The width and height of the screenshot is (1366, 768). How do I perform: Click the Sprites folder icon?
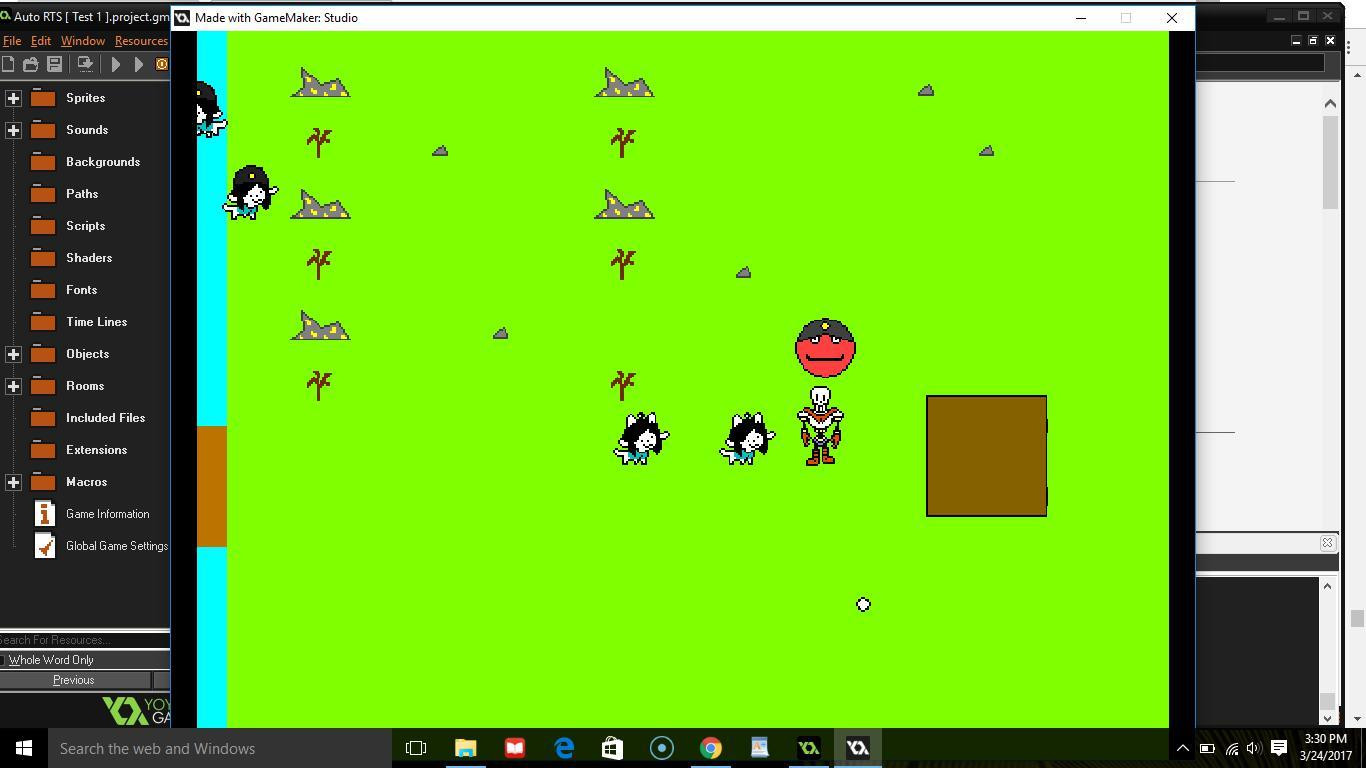pos(43,98)
